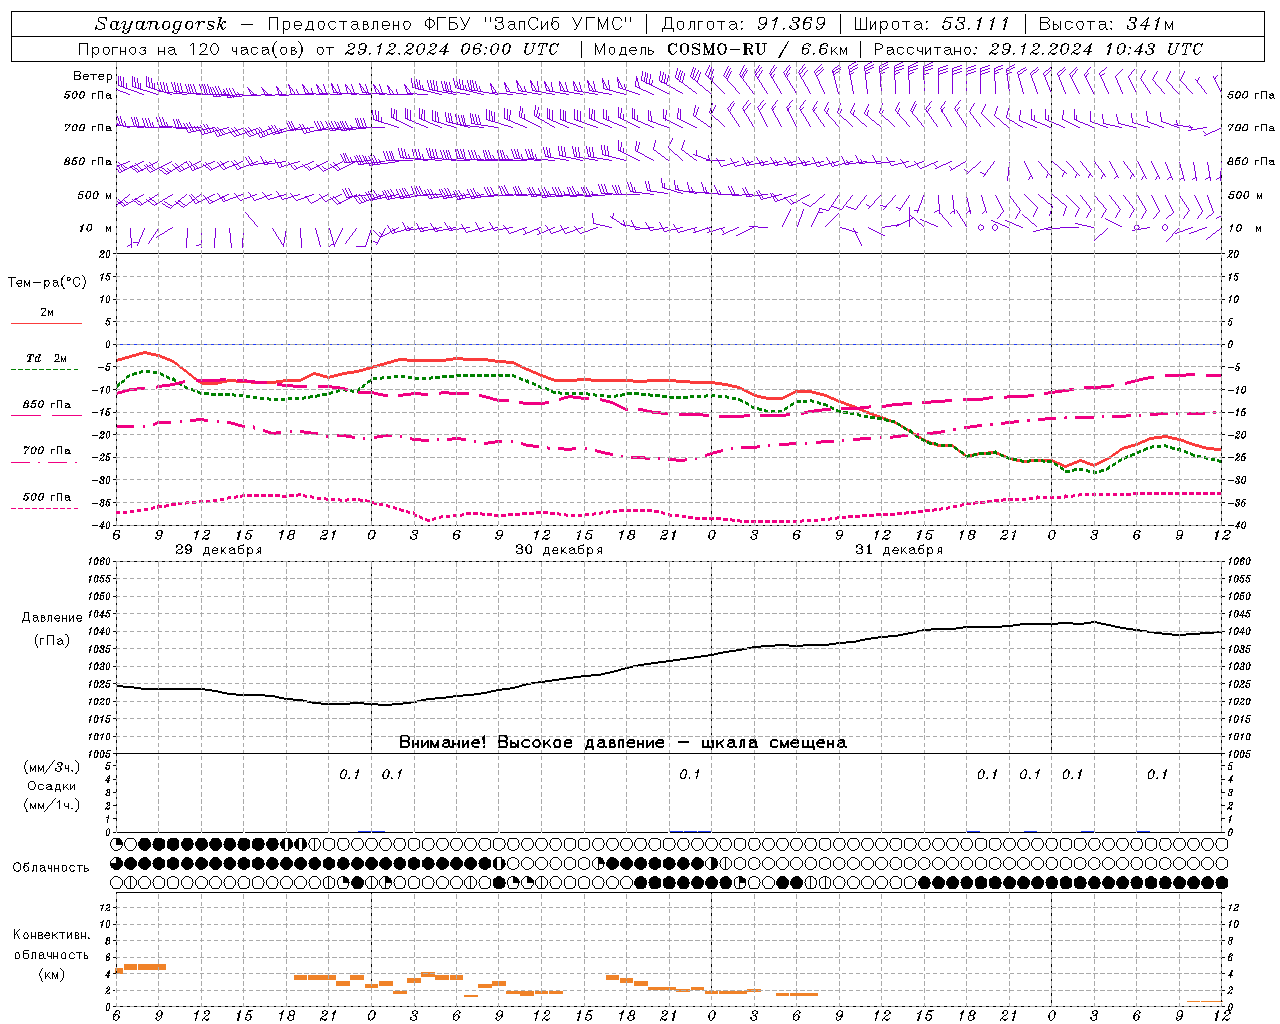The image size is (1280, 1024).
Task: Select the elevation label Высота: 341м
Action: coord(1106,24)
